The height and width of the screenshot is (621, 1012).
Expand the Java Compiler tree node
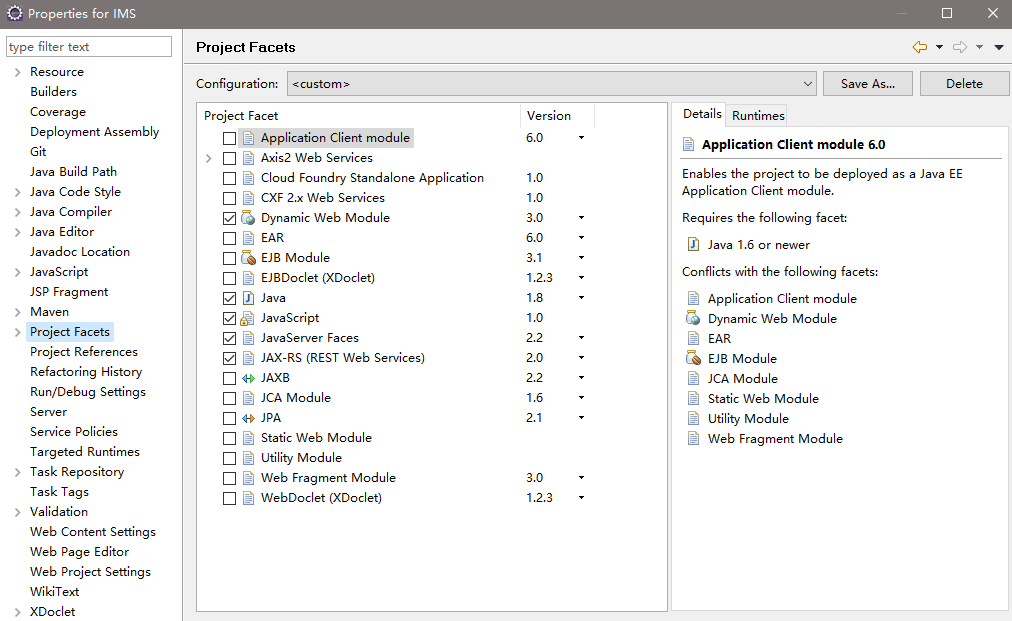tap(17, 212)
